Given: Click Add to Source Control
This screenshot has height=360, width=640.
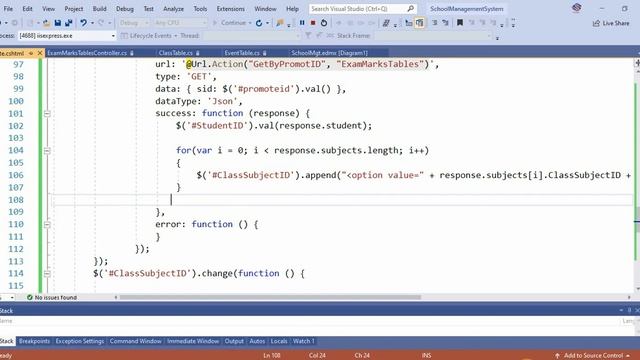Looking at the screenshot, I should [x=593, y=356].
